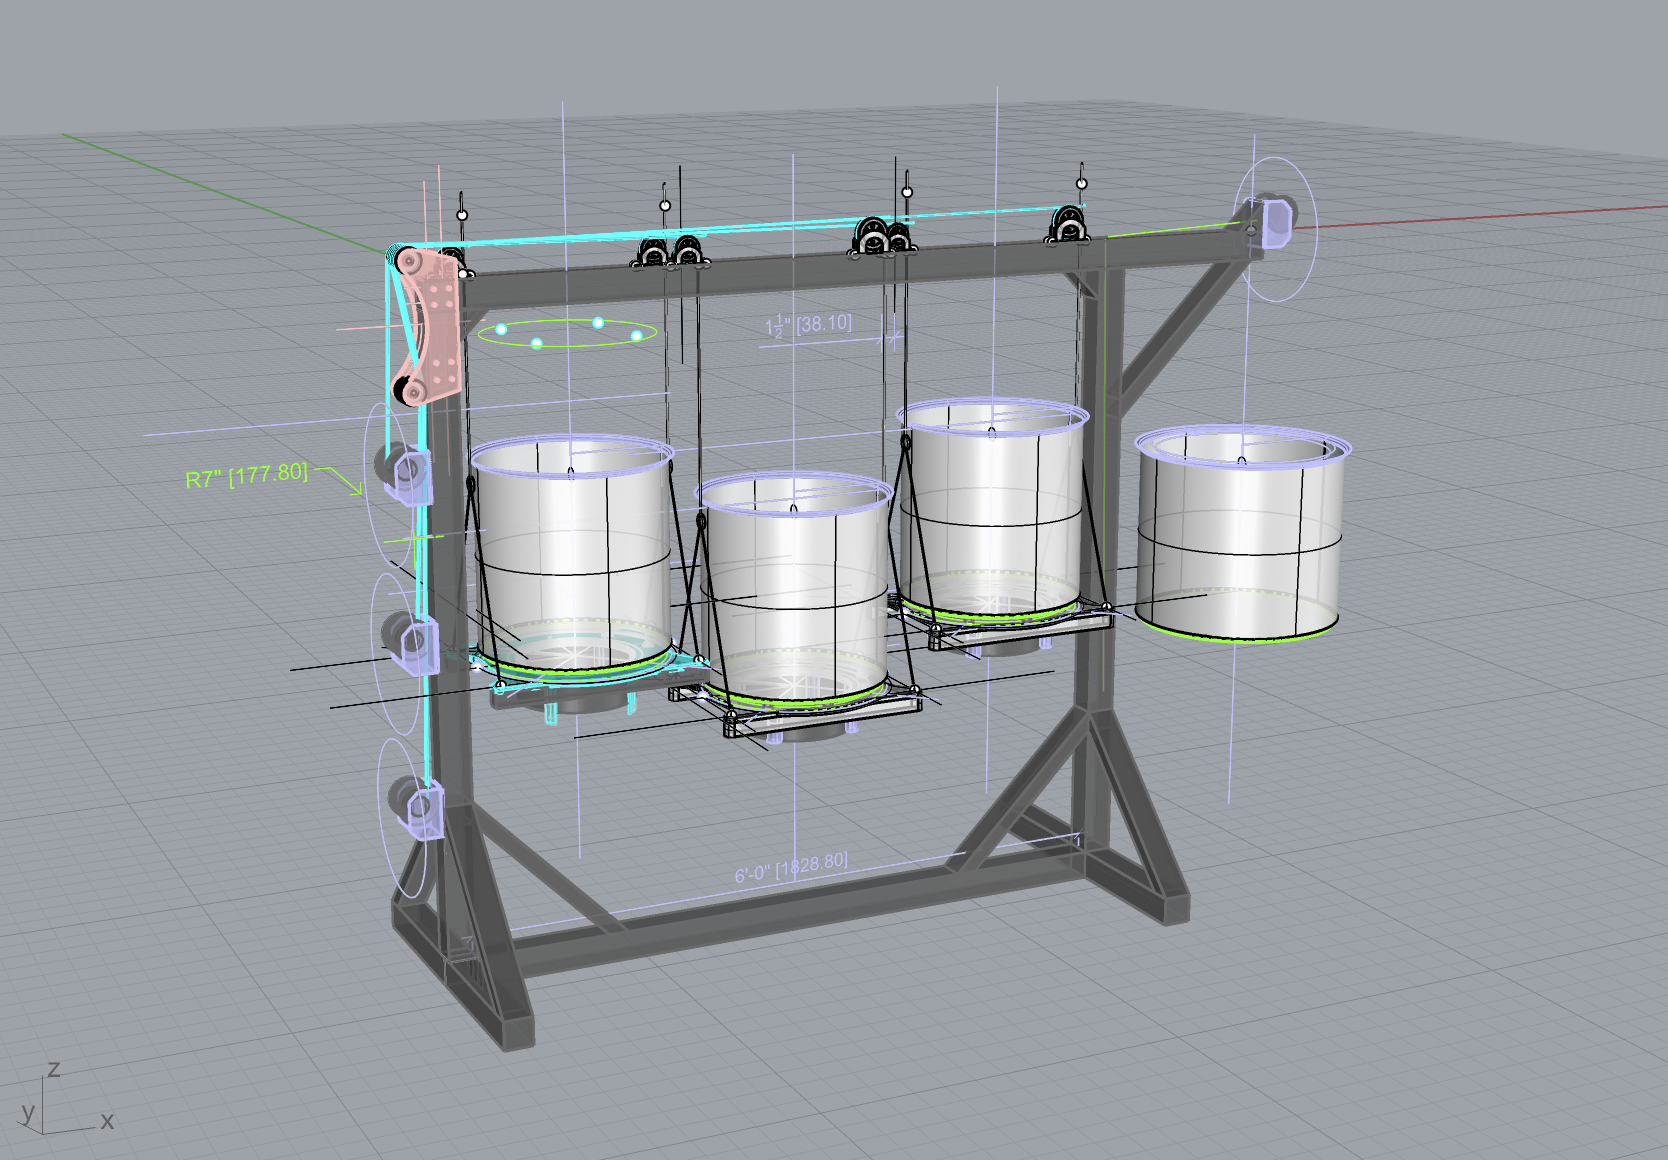Select the double bearing block above the third bucket

pos(884,237)
